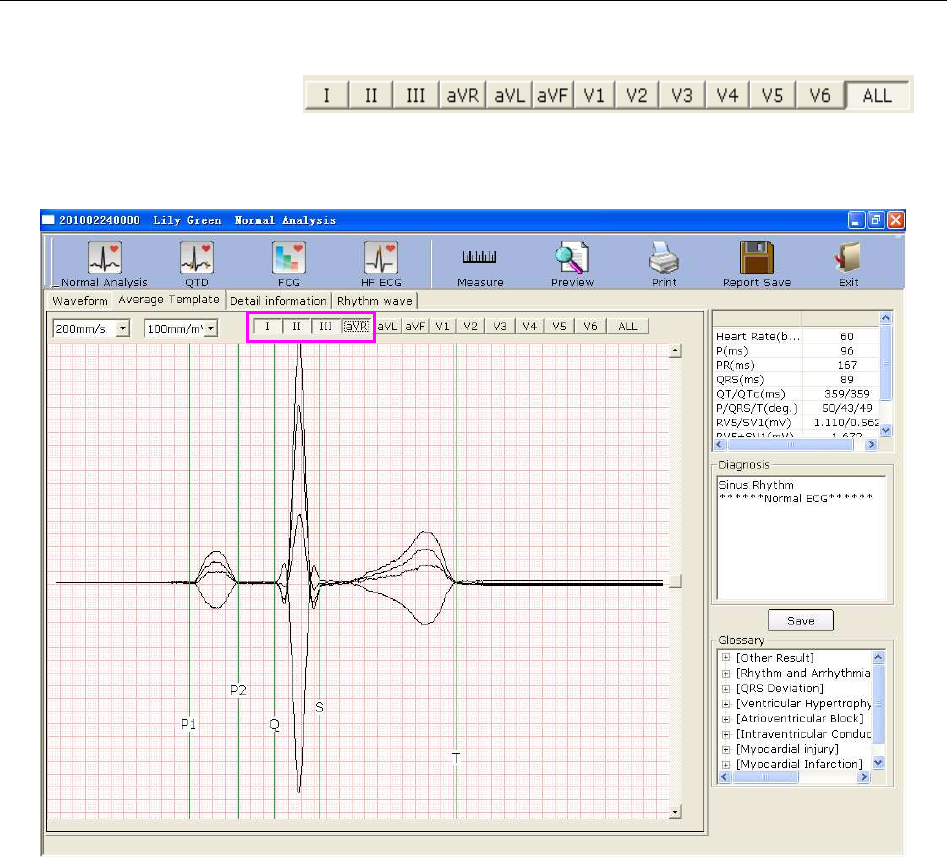Image resolution: width=947 pixels, height=857 pixels.
Task: Show ALL leads above the ECG grid
Action: (x=628, y=326)
